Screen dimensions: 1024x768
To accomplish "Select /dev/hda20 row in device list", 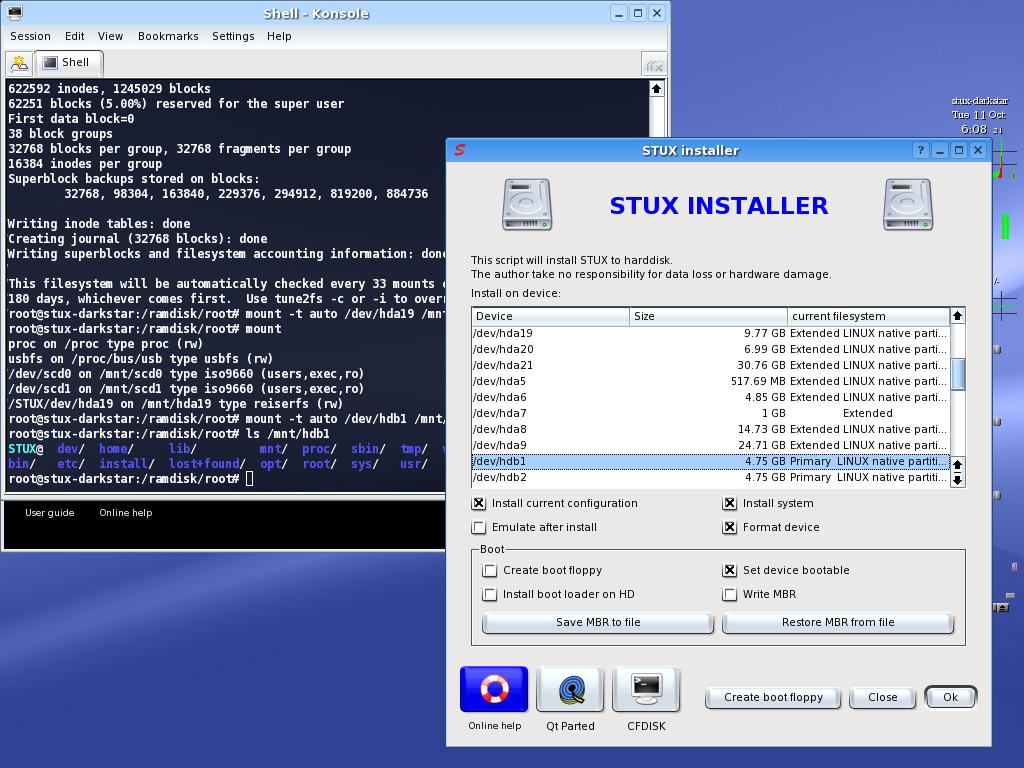I will (x=710, y=349).
